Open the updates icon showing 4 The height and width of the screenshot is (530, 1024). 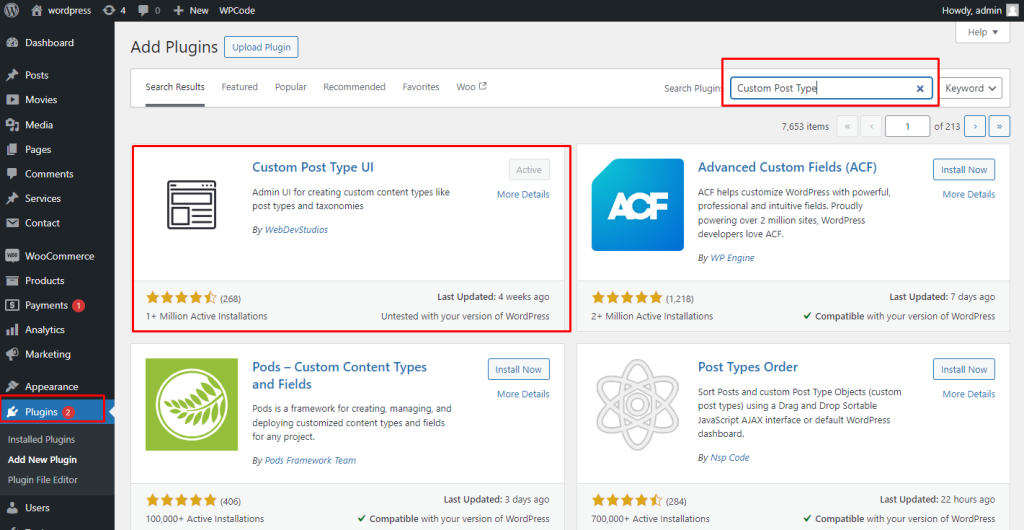pyautogui.click(x=109, y=10)
